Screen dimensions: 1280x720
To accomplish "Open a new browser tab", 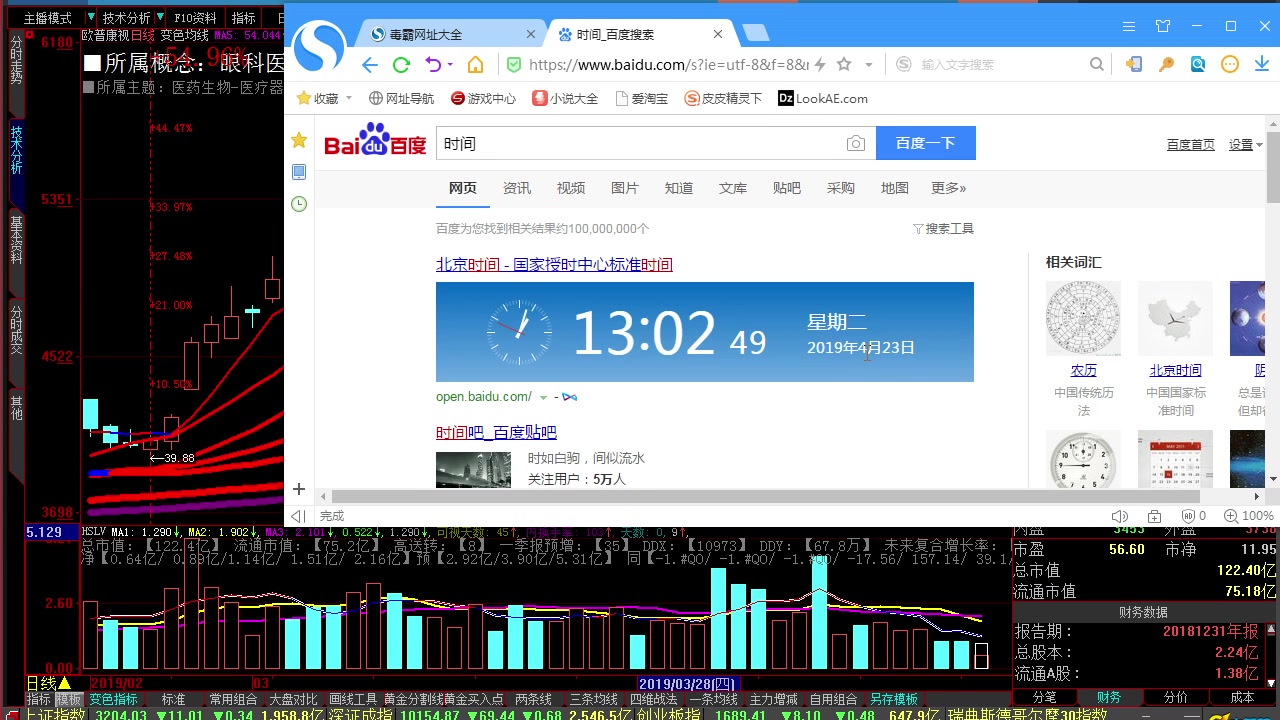I will [756, 34].
